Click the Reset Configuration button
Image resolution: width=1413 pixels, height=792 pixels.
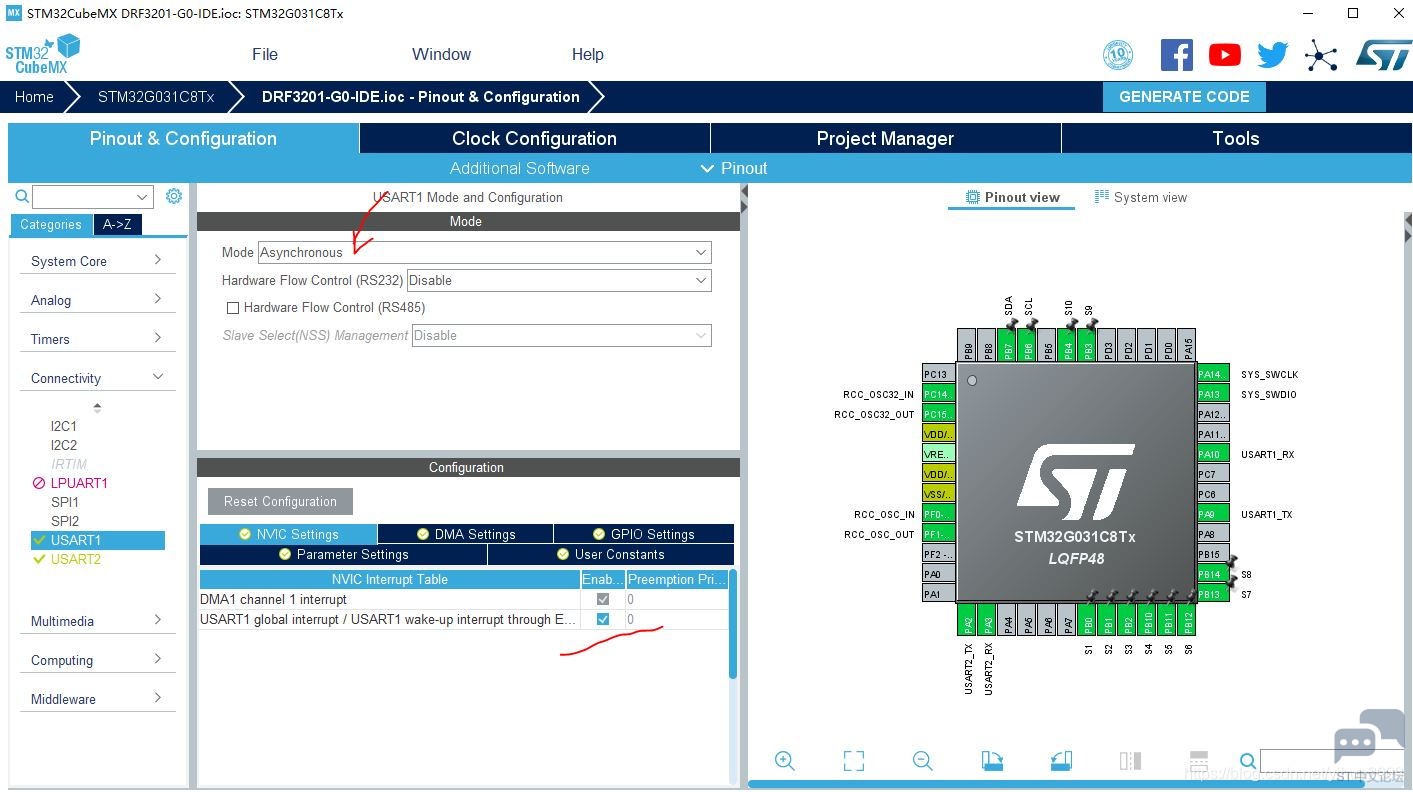(280, 501)
